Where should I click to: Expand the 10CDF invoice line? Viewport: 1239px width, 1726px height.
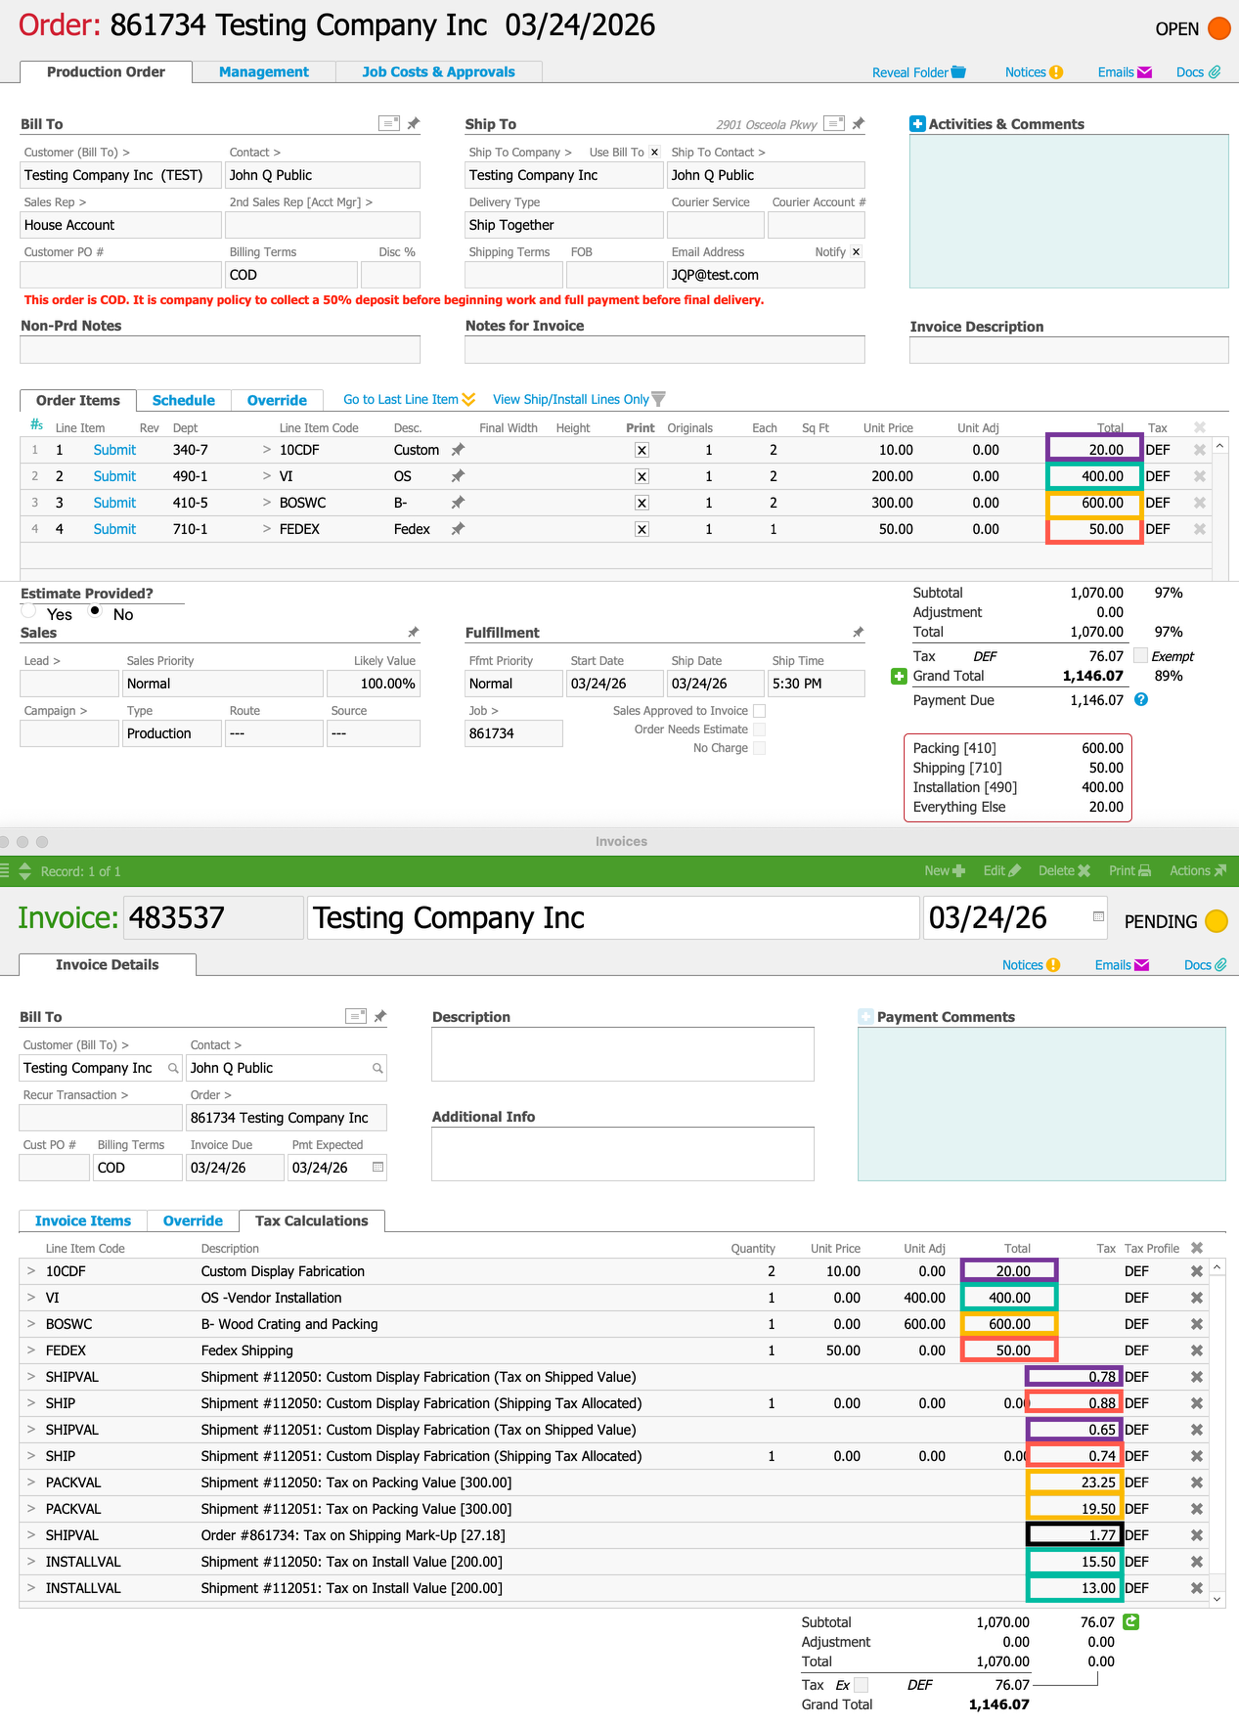(31, 1271)
